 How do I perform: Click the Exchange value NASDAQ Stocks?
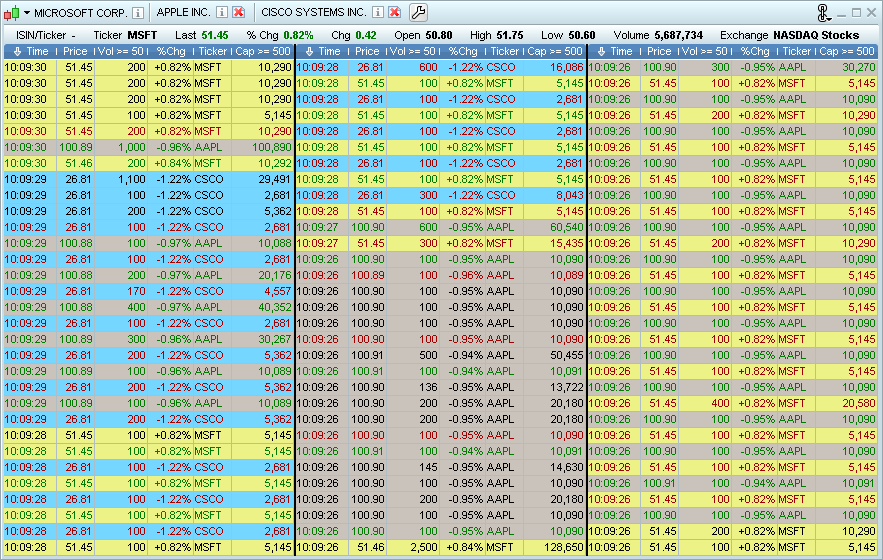[816, 35]
